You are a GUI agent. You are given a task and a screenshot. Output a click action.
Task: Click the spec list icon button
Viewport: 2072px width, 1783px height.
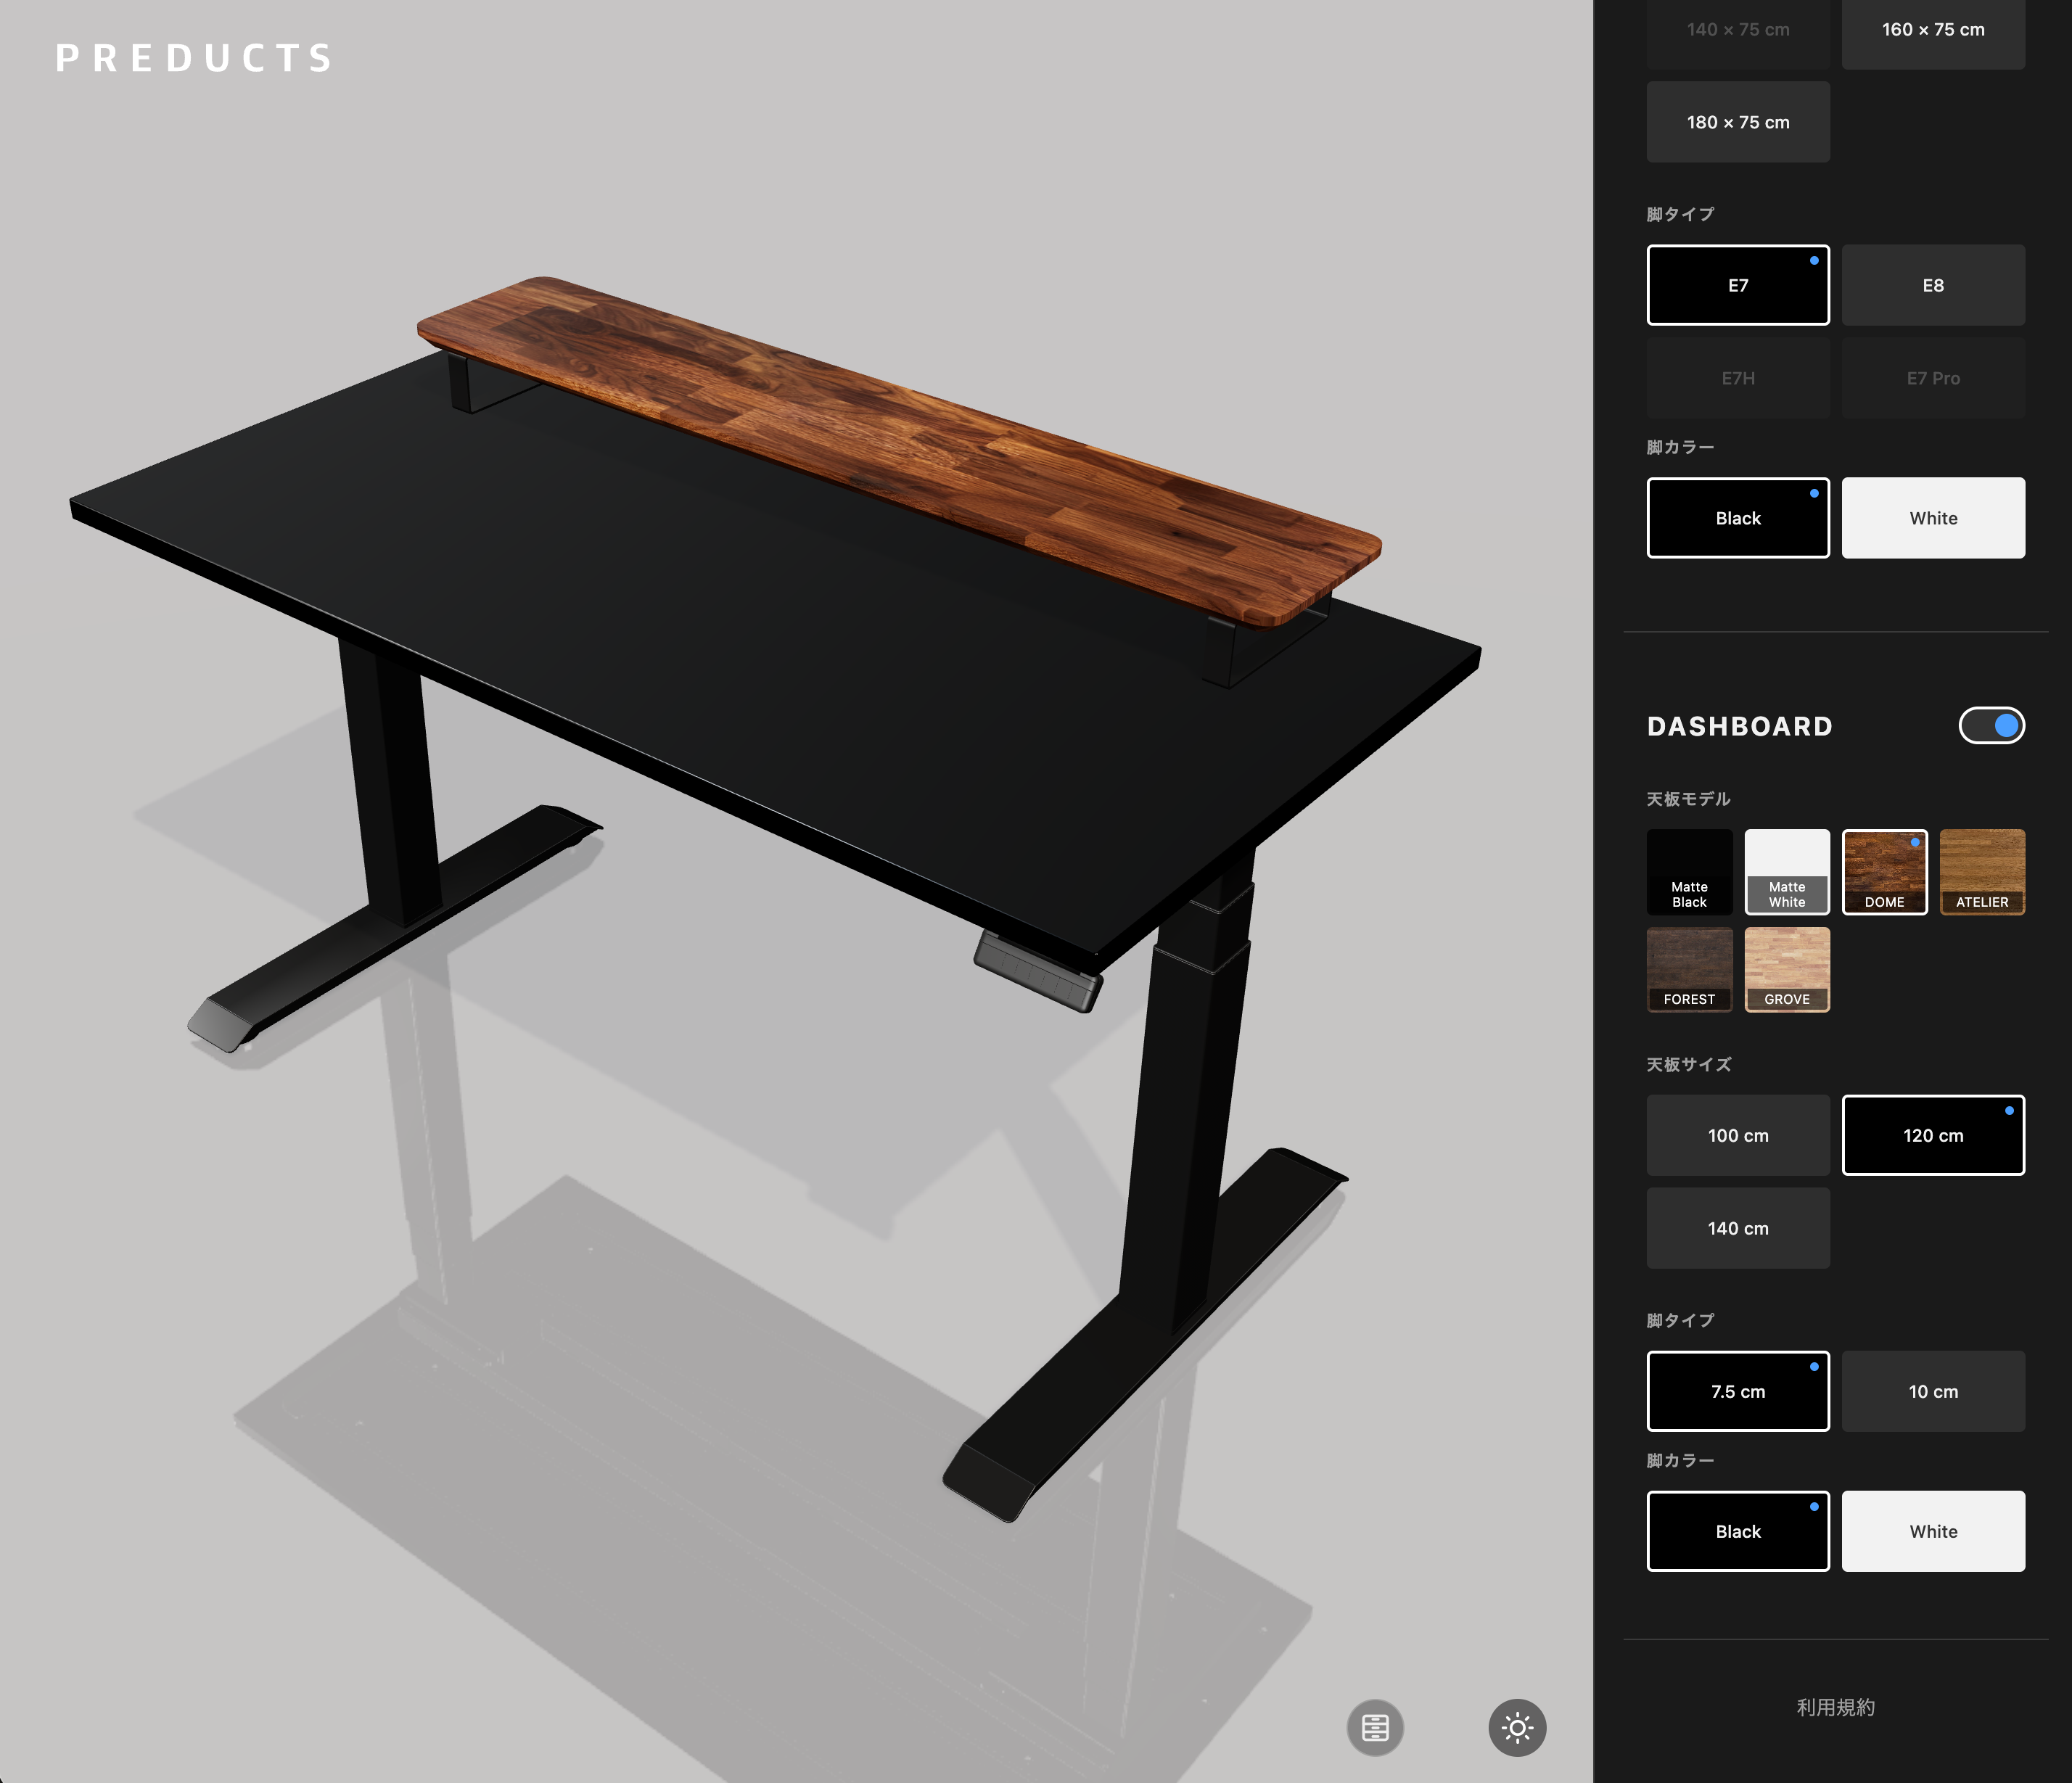pos(1375,1727)
